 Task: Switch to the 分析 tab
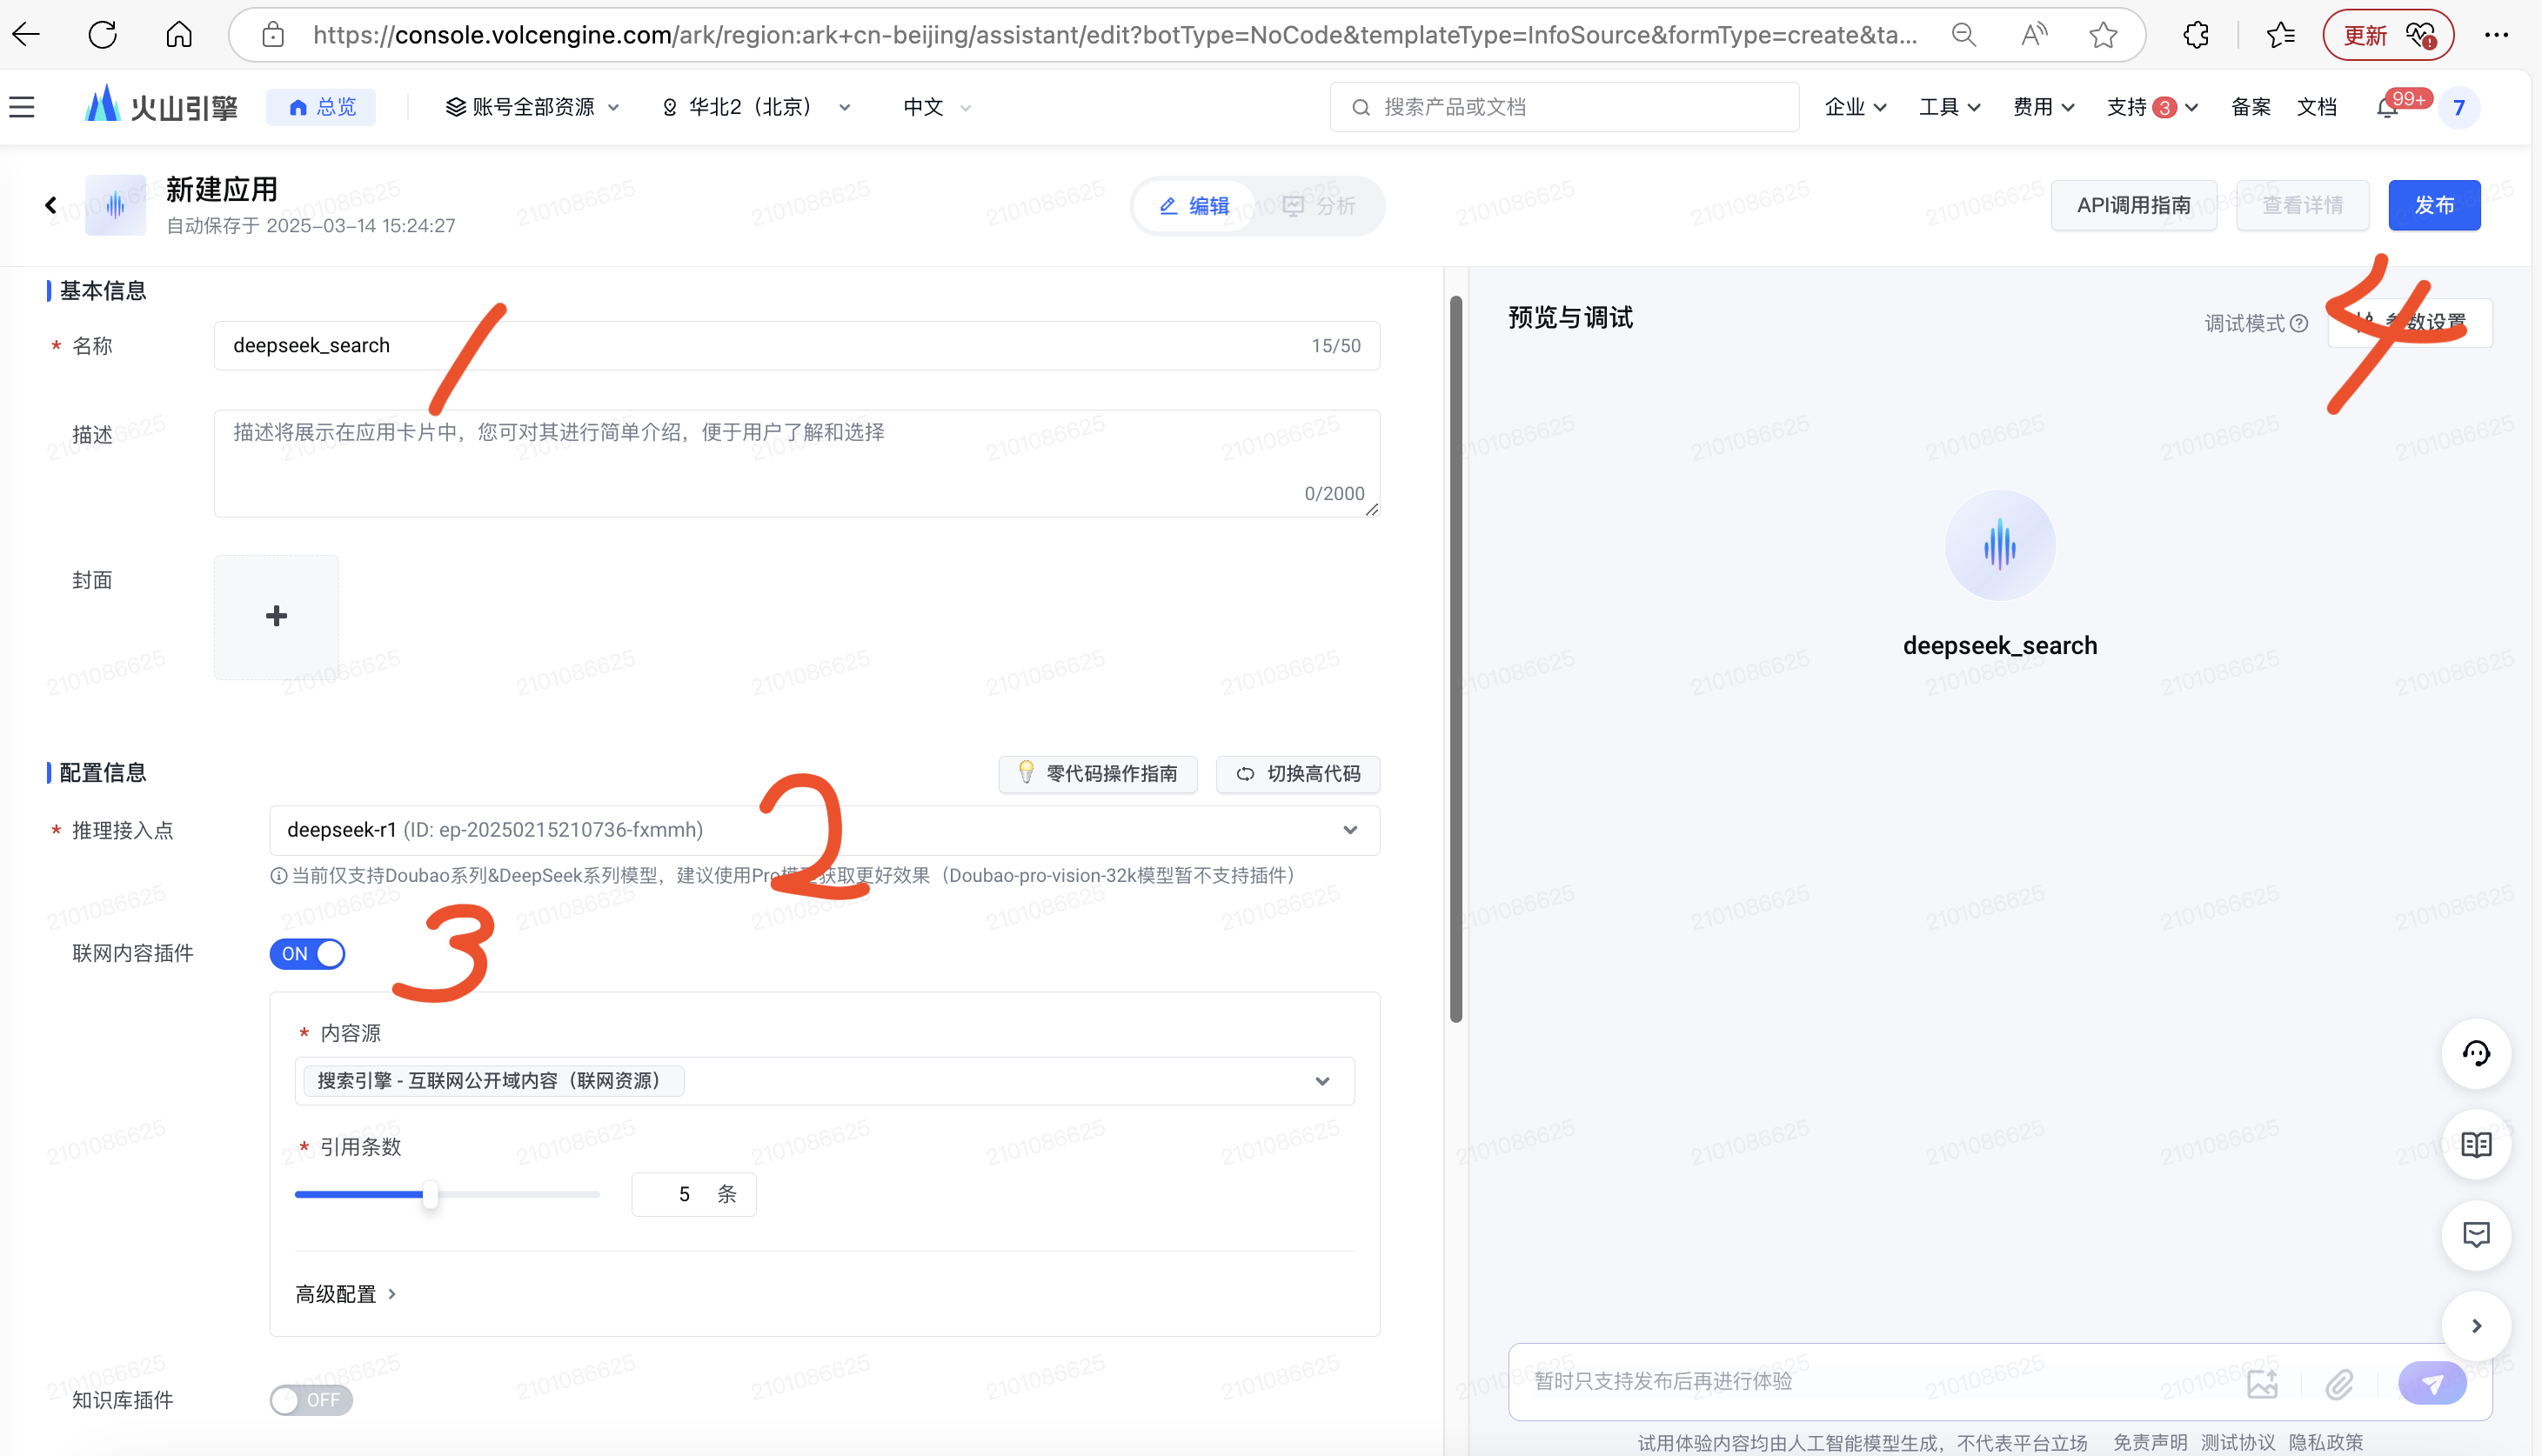(1319, 206)
